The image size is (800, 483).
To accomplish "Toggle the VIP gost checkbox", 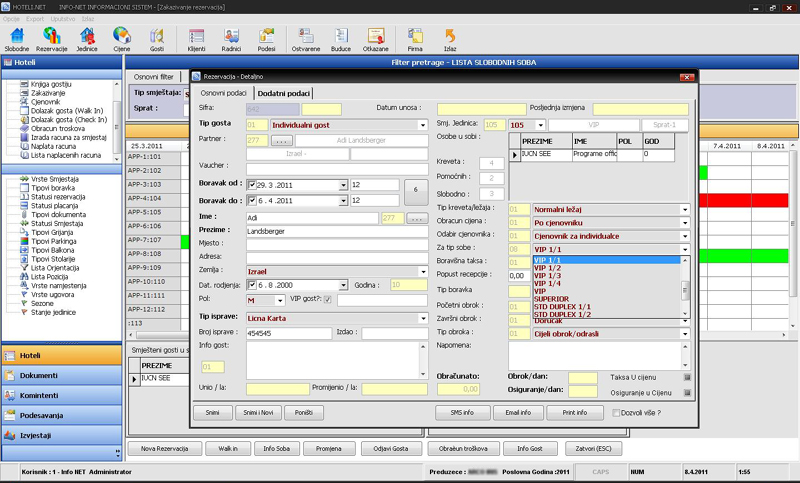I will click(x=328, y=300).
